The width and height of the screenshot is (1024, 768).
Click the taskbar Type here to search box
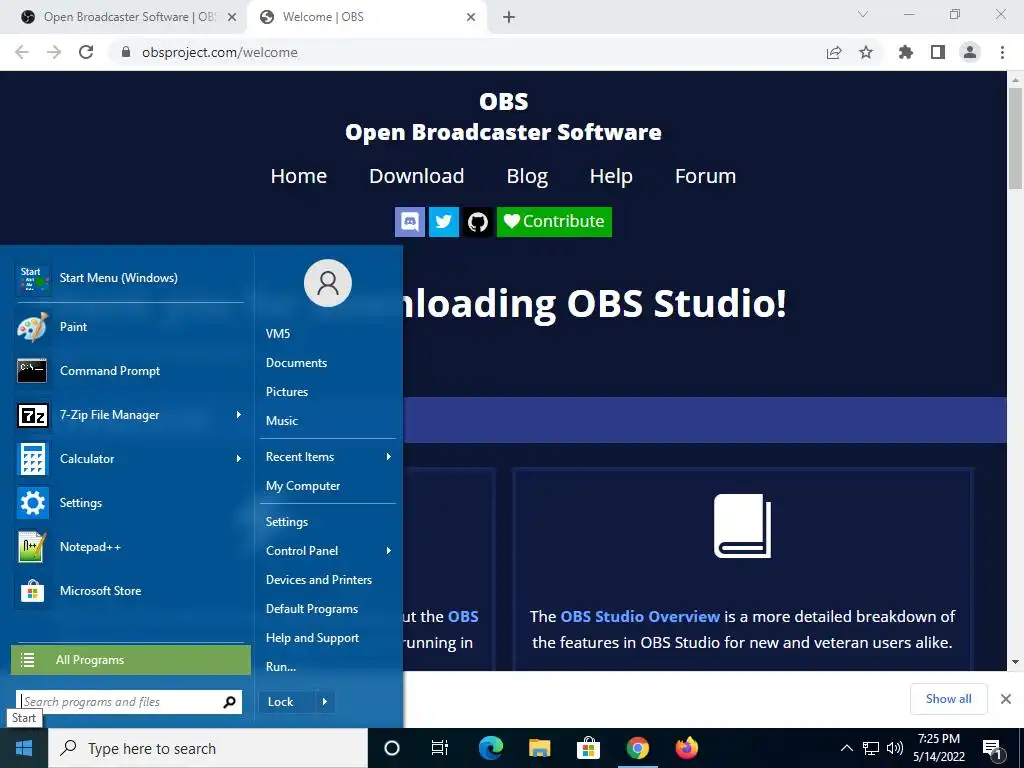(208, 748)
